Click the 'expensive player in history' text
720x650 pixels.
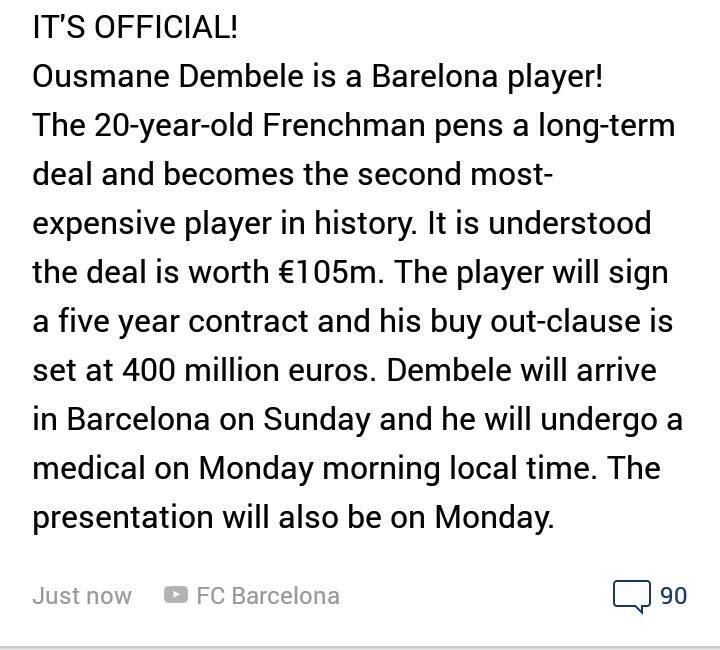224,224
